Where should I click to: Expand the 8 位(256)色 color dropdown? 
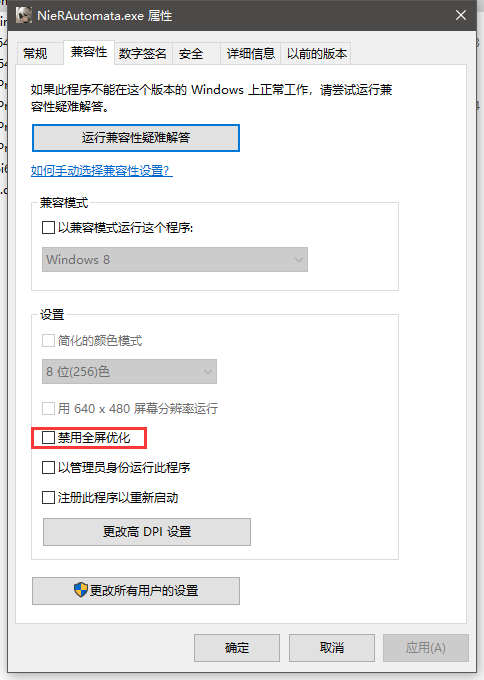[x=129, y=372]
